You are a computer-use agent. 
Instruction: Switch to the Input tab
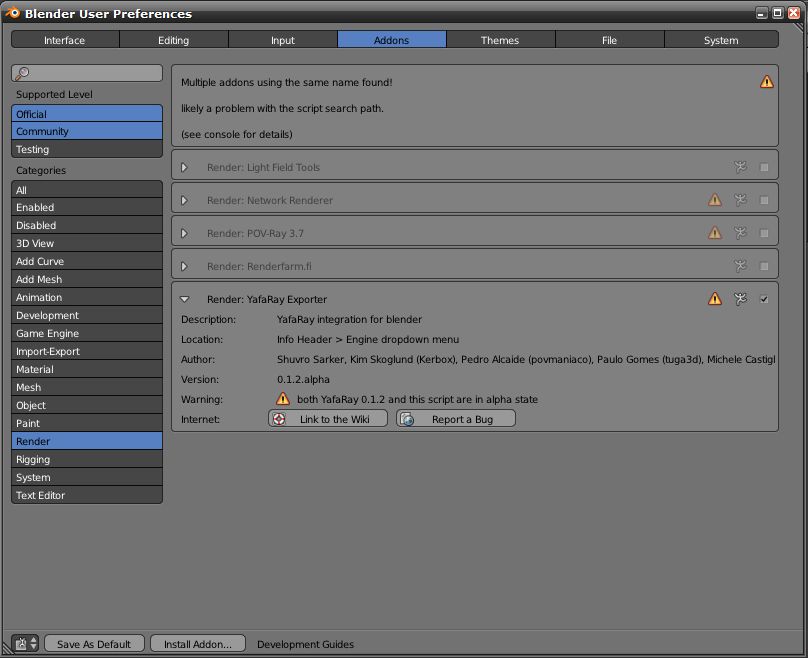[283, 40]
